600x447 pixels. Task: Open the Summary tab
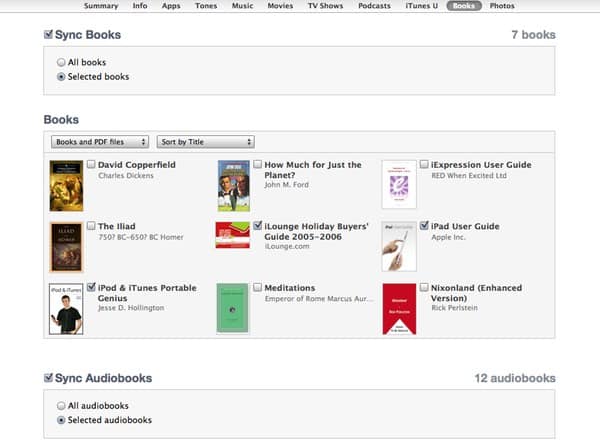point(101,6)
